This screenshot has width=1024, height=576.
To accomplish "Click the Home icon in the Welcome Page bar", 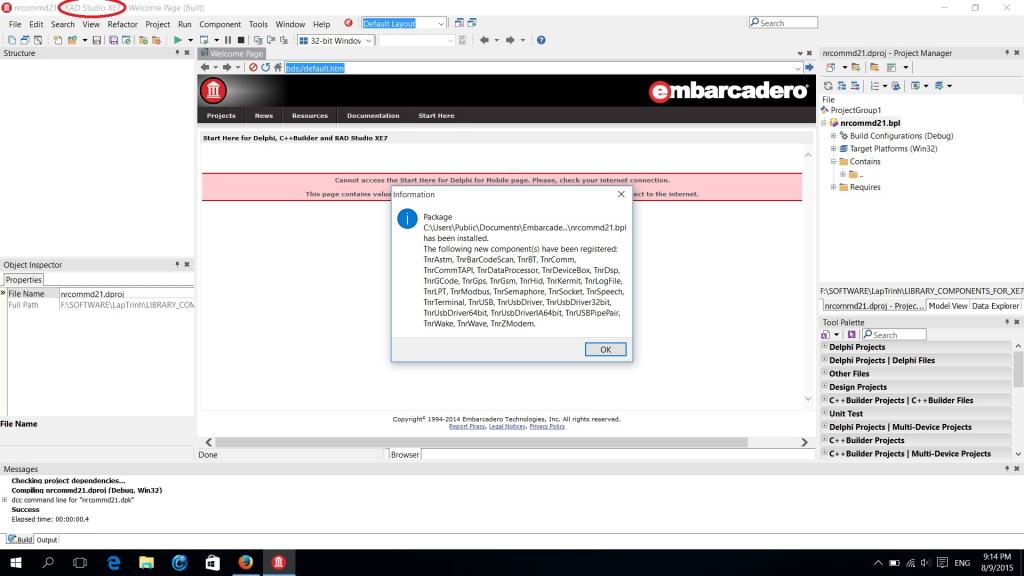I will pyautogui.click(x=278, y=67).
